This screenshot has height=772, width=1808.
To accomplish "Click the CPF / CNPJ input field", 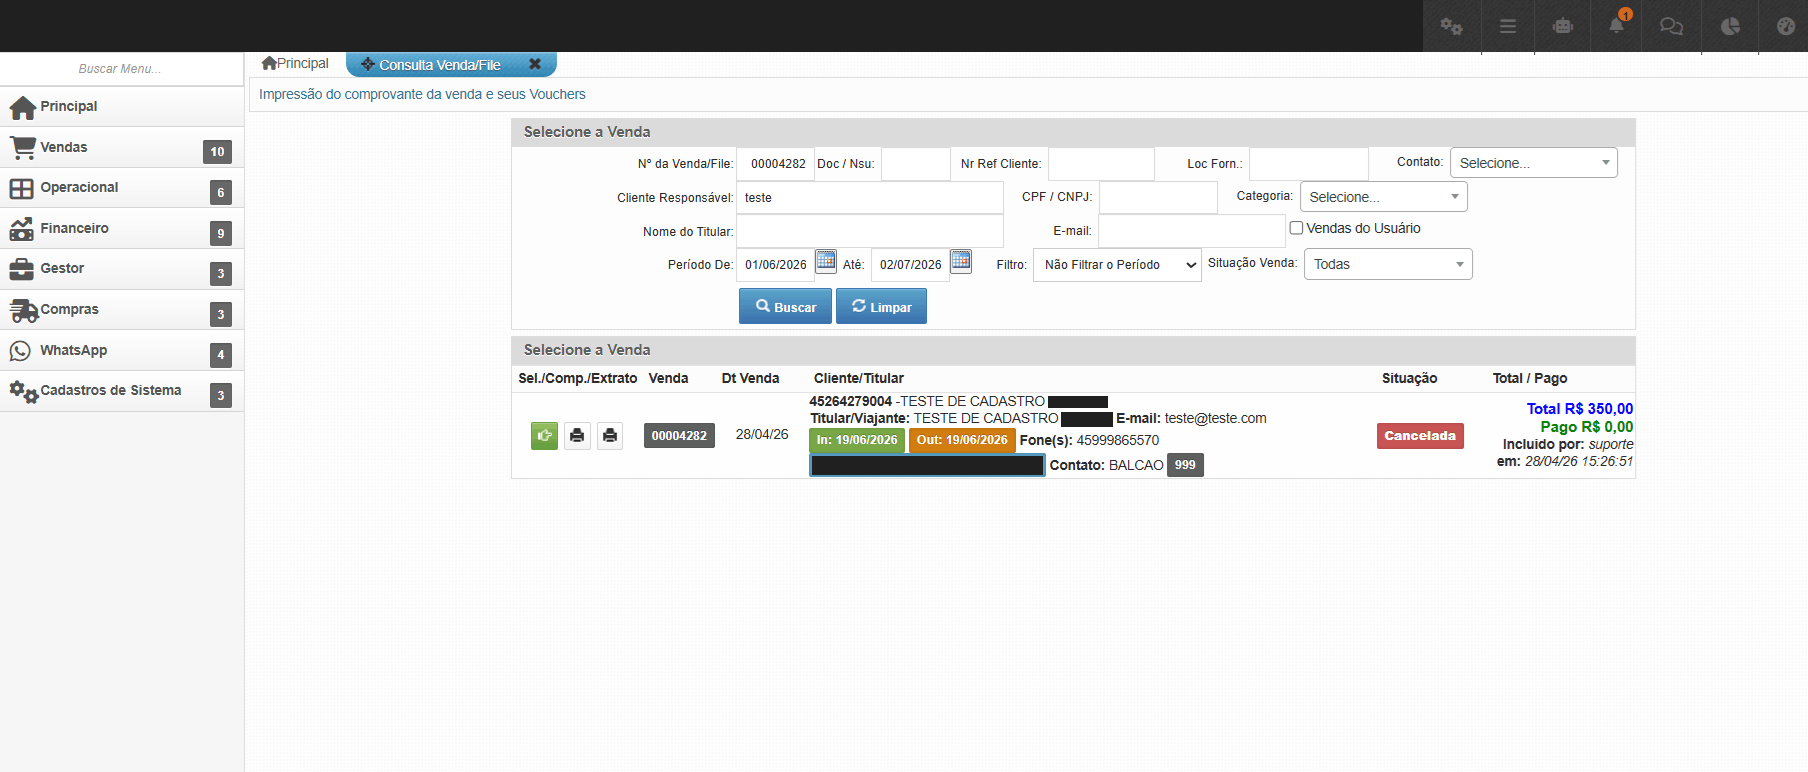I will point(1158,198).
